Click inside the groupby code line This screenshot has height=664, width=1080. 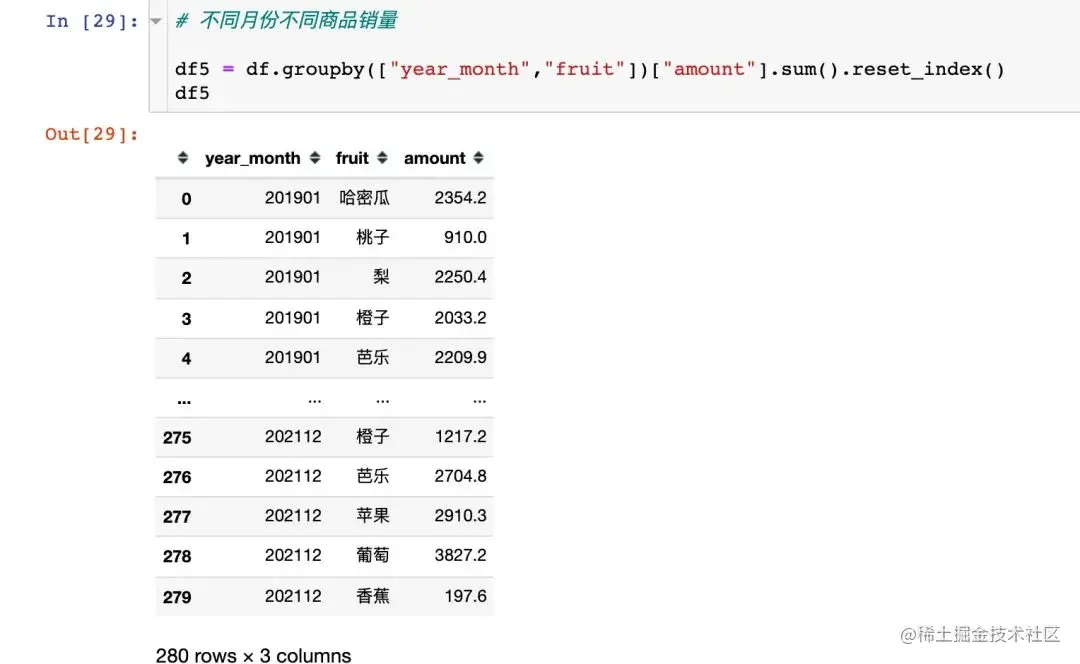coord(590,70)
